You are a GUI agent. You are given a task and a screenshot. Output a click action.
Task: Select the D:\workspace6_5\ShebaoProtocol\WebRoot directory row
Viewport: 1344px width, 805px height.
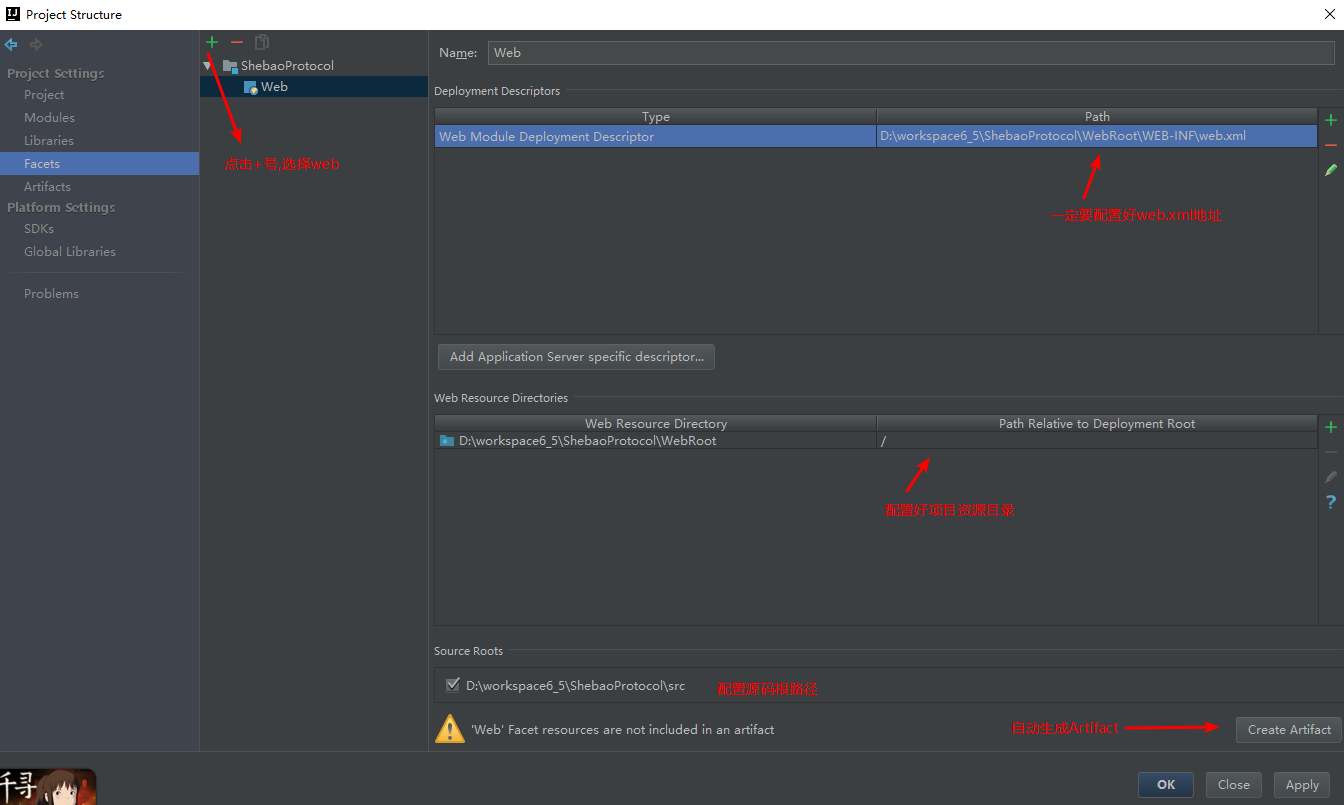pos(876,441)
